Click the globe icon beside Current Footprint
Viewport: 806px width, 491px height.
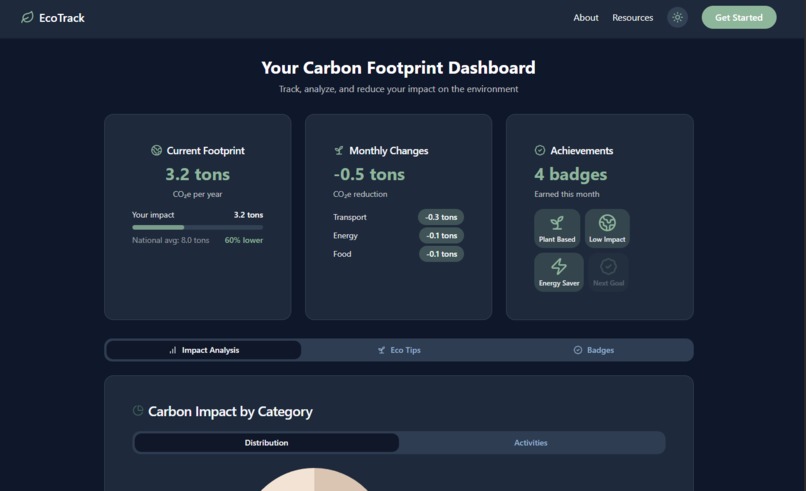click(x=156, y=150)
